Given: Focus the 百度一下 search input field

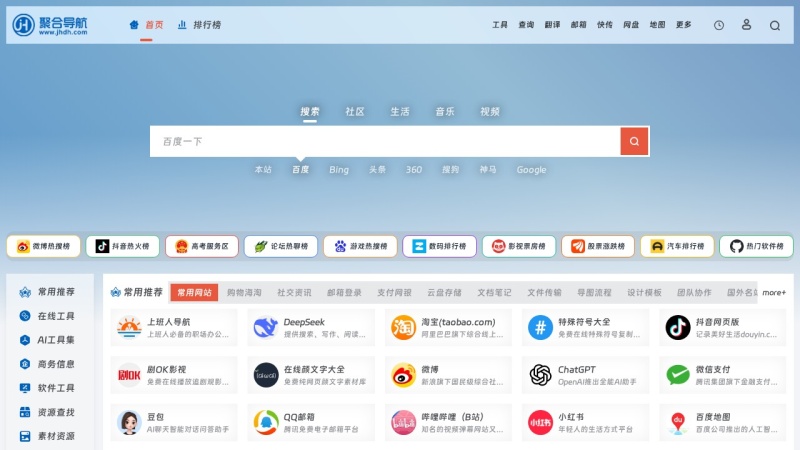Looking at the screenshot, I should pyautogui.click(x=385, y=141).
